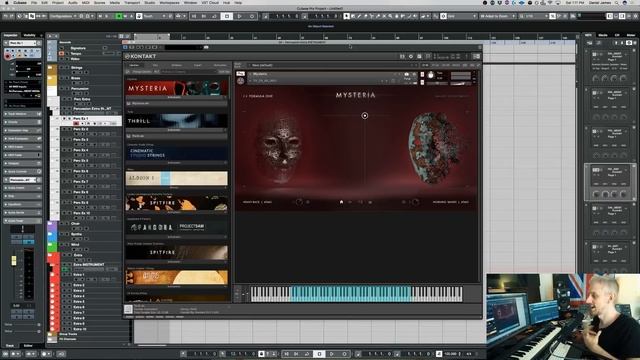
Task: Adjust the inspector channel volume fader
Action: pyautogui.click(x=14, y=260)
